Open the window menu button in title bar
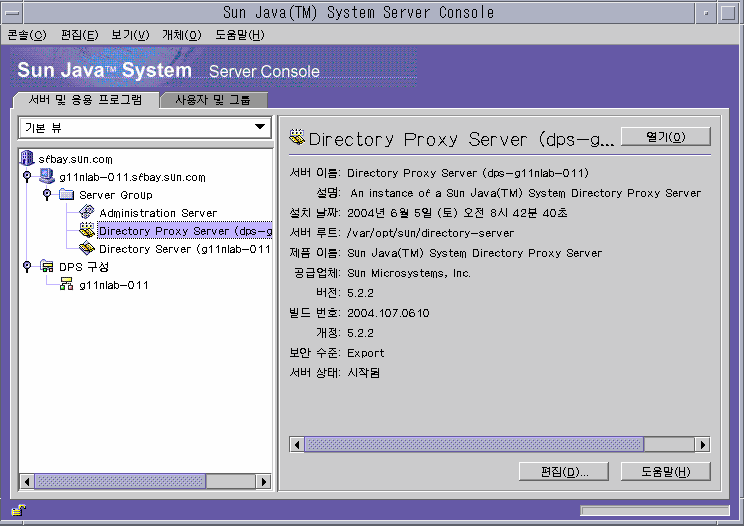The width and height of the screenshot is (744, 526). pos(11,13)
